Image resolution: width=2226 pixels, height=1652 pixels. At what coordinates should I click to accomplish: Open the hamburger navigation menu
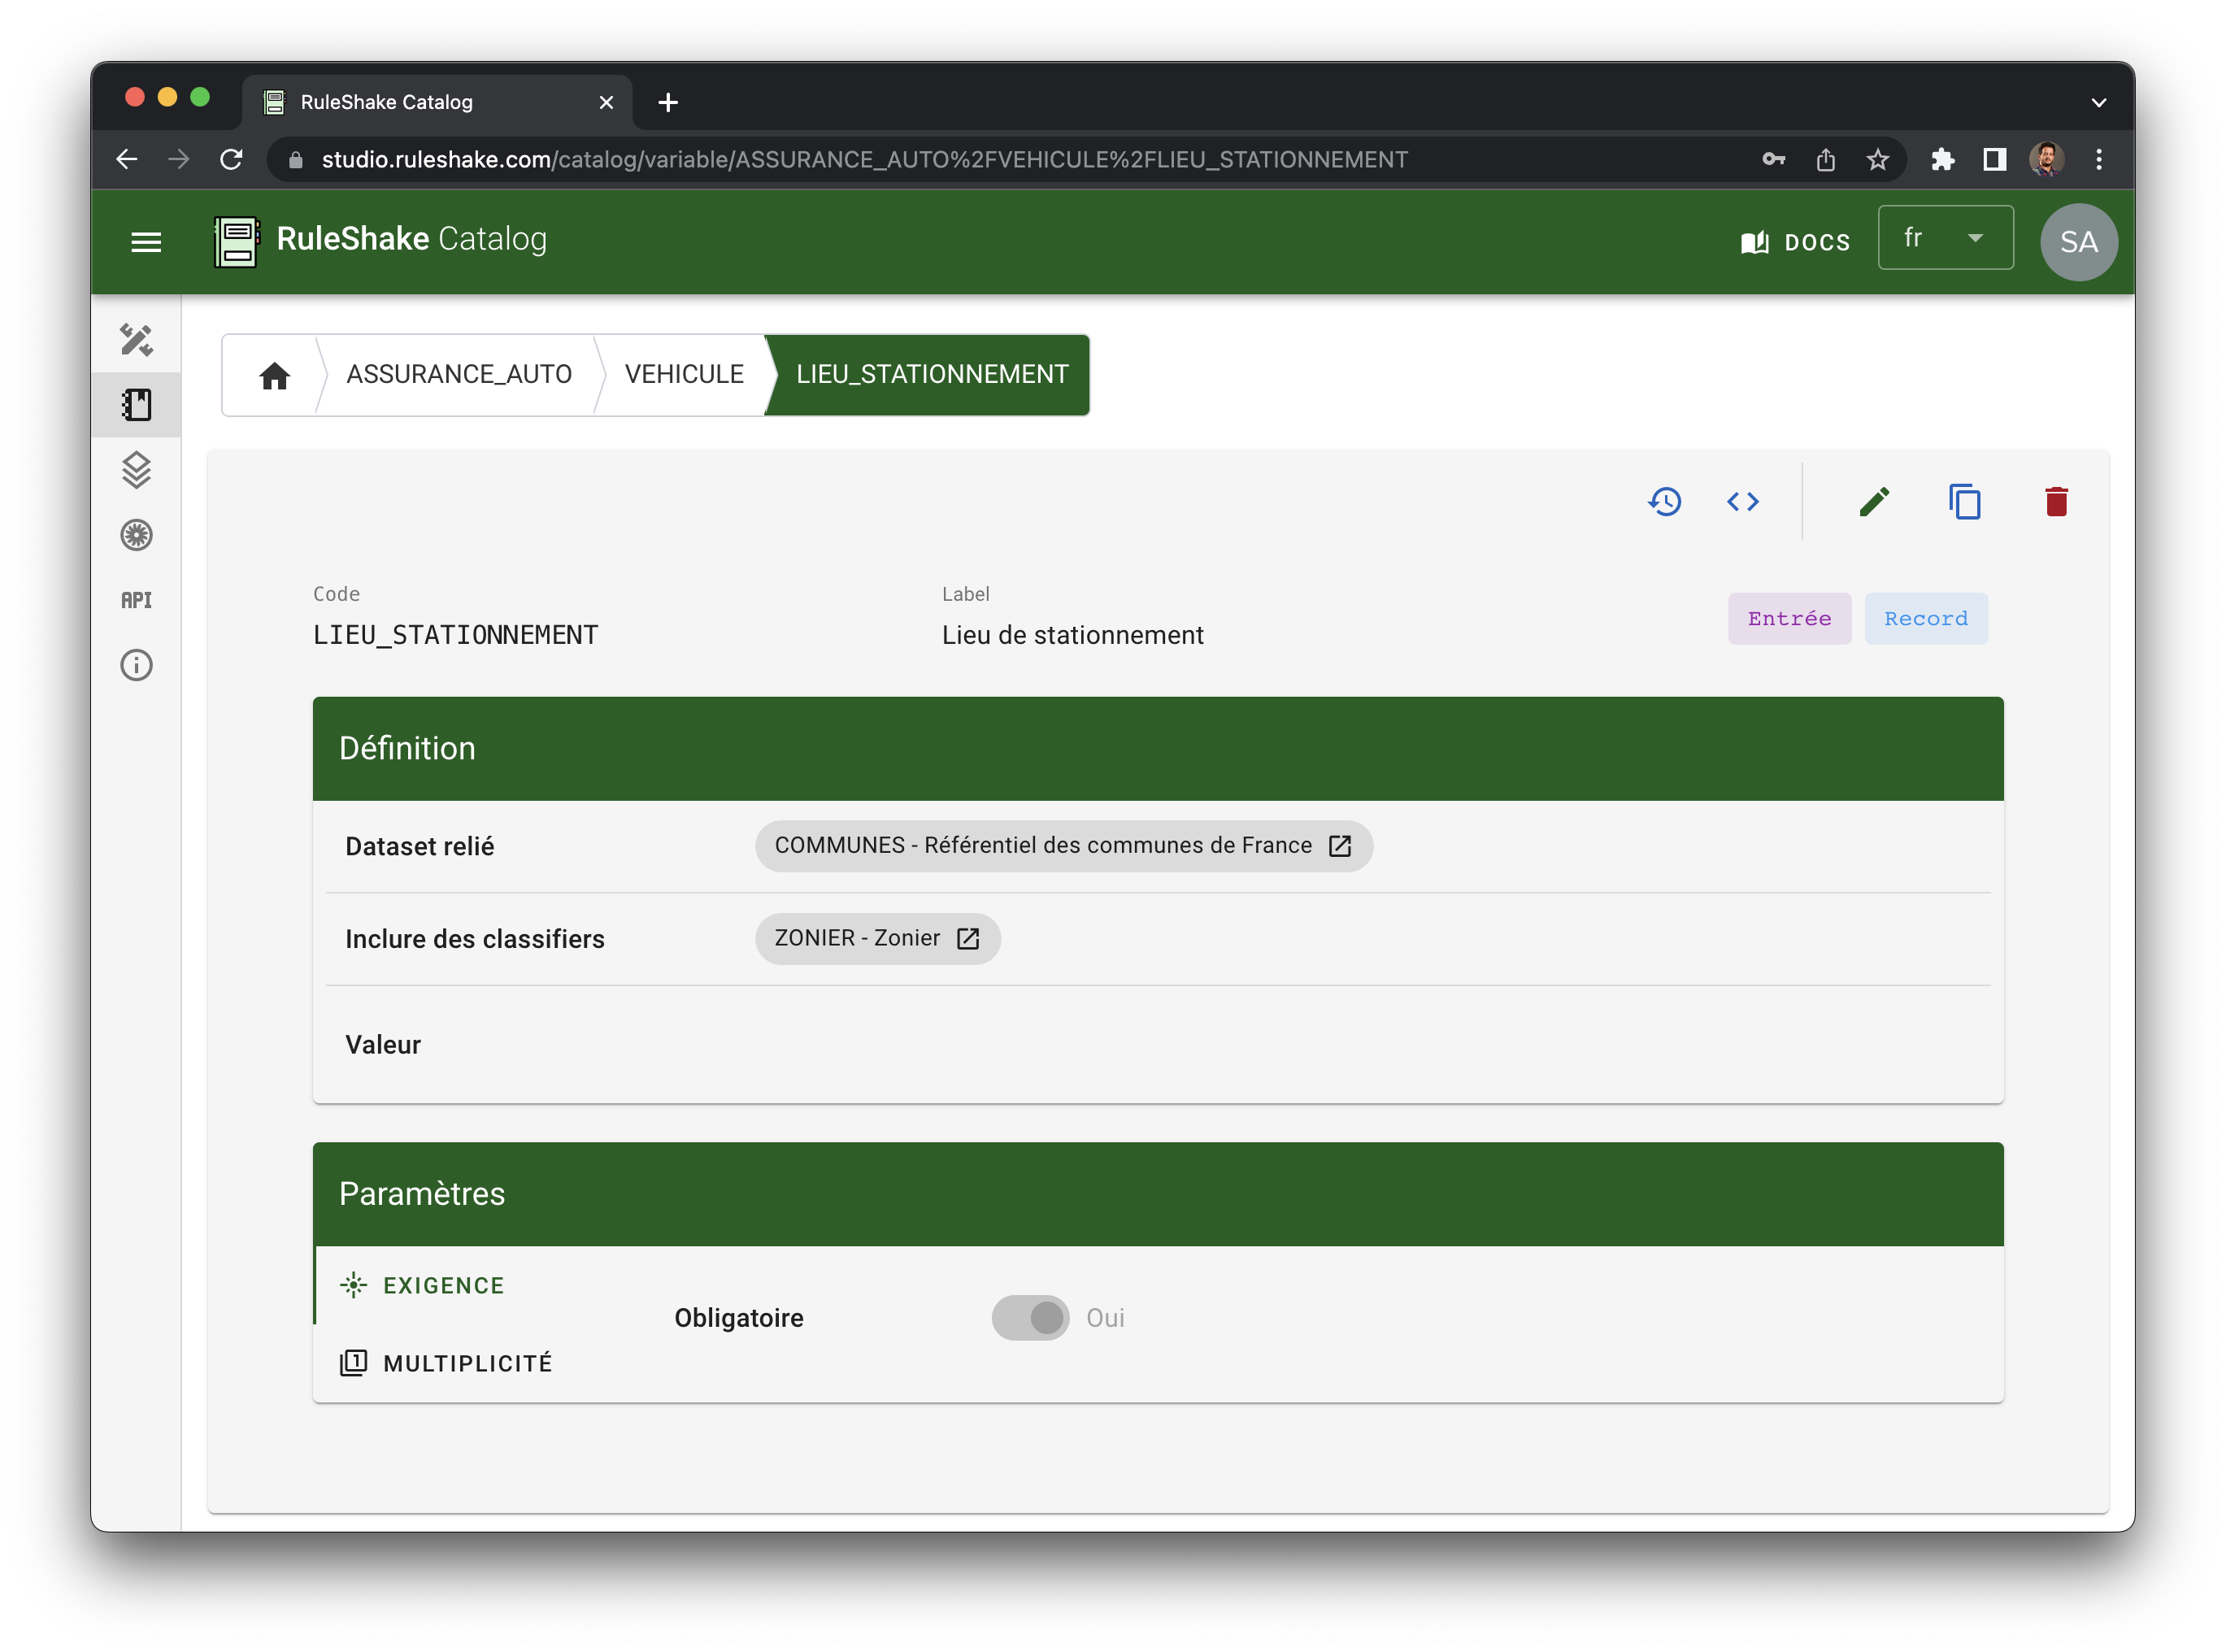click(146, 242)
